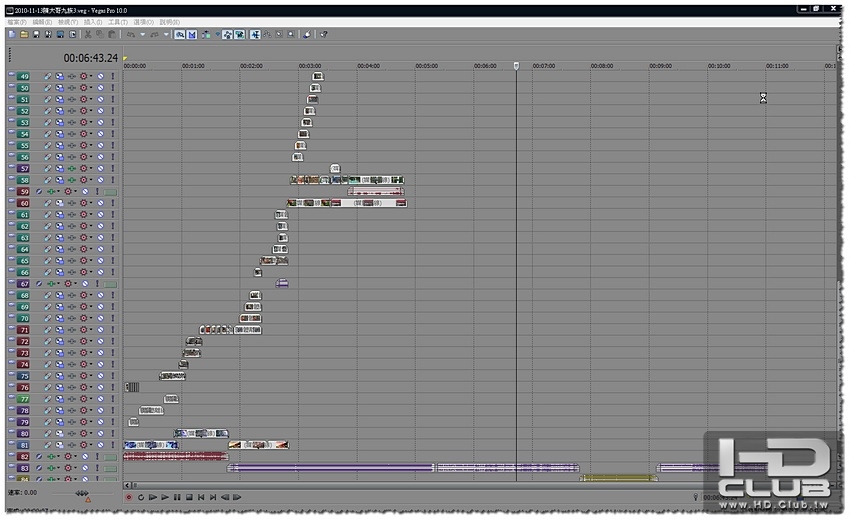Viewport: 850px width, 520px height.
Task: Click volume fader on audio track 67
Action: coord(110,284)
